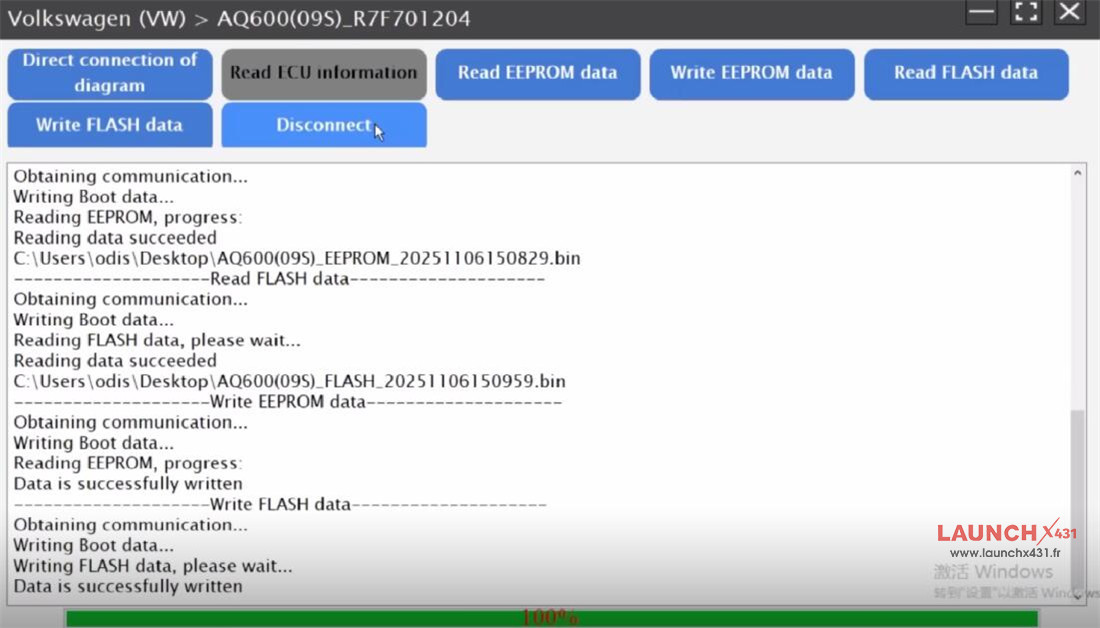Image resolution: width=1100 pixels, height=628 pixels.
Task: Close the window using the X icon
Action: pos(1069,13)
